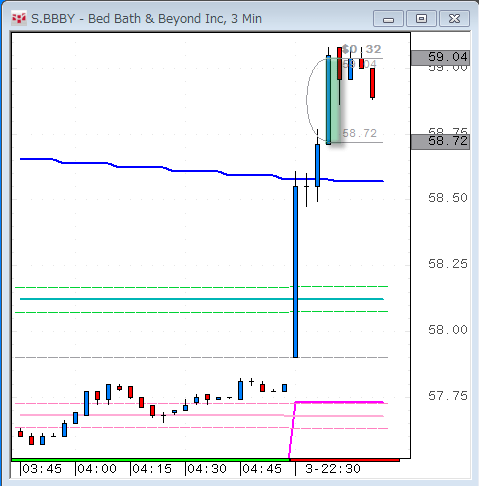Click the red chart icon in title bar
Viewport: 479px width, 486px height.
click(19, 18)
